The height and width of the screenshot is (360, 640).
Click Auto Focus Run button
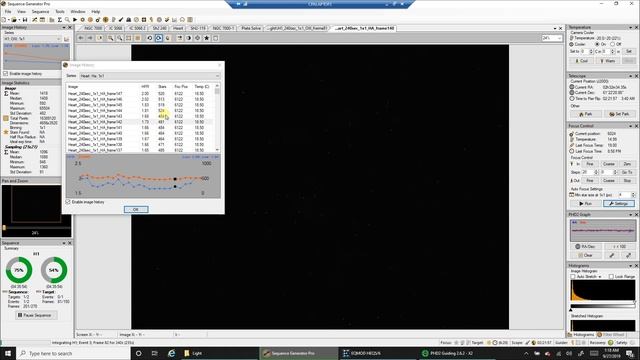point(585,203)
